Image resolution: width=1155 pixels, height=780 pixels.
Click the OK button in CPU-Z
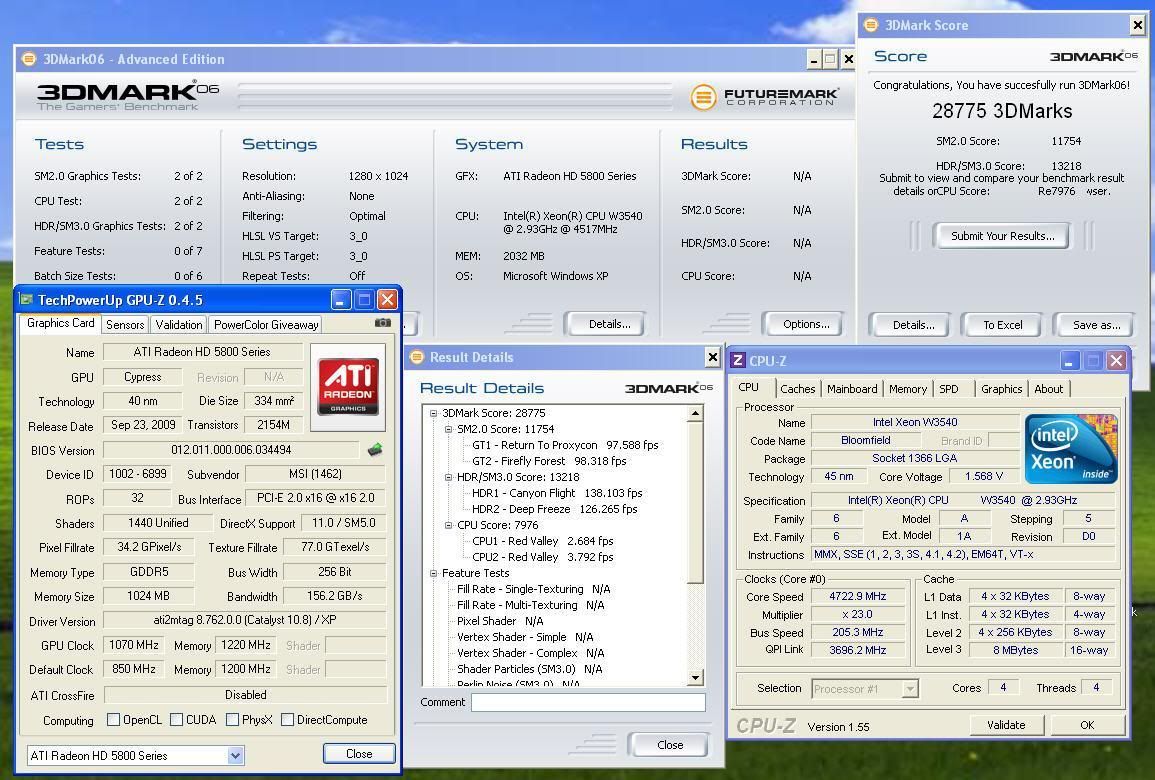point(1086,725)
